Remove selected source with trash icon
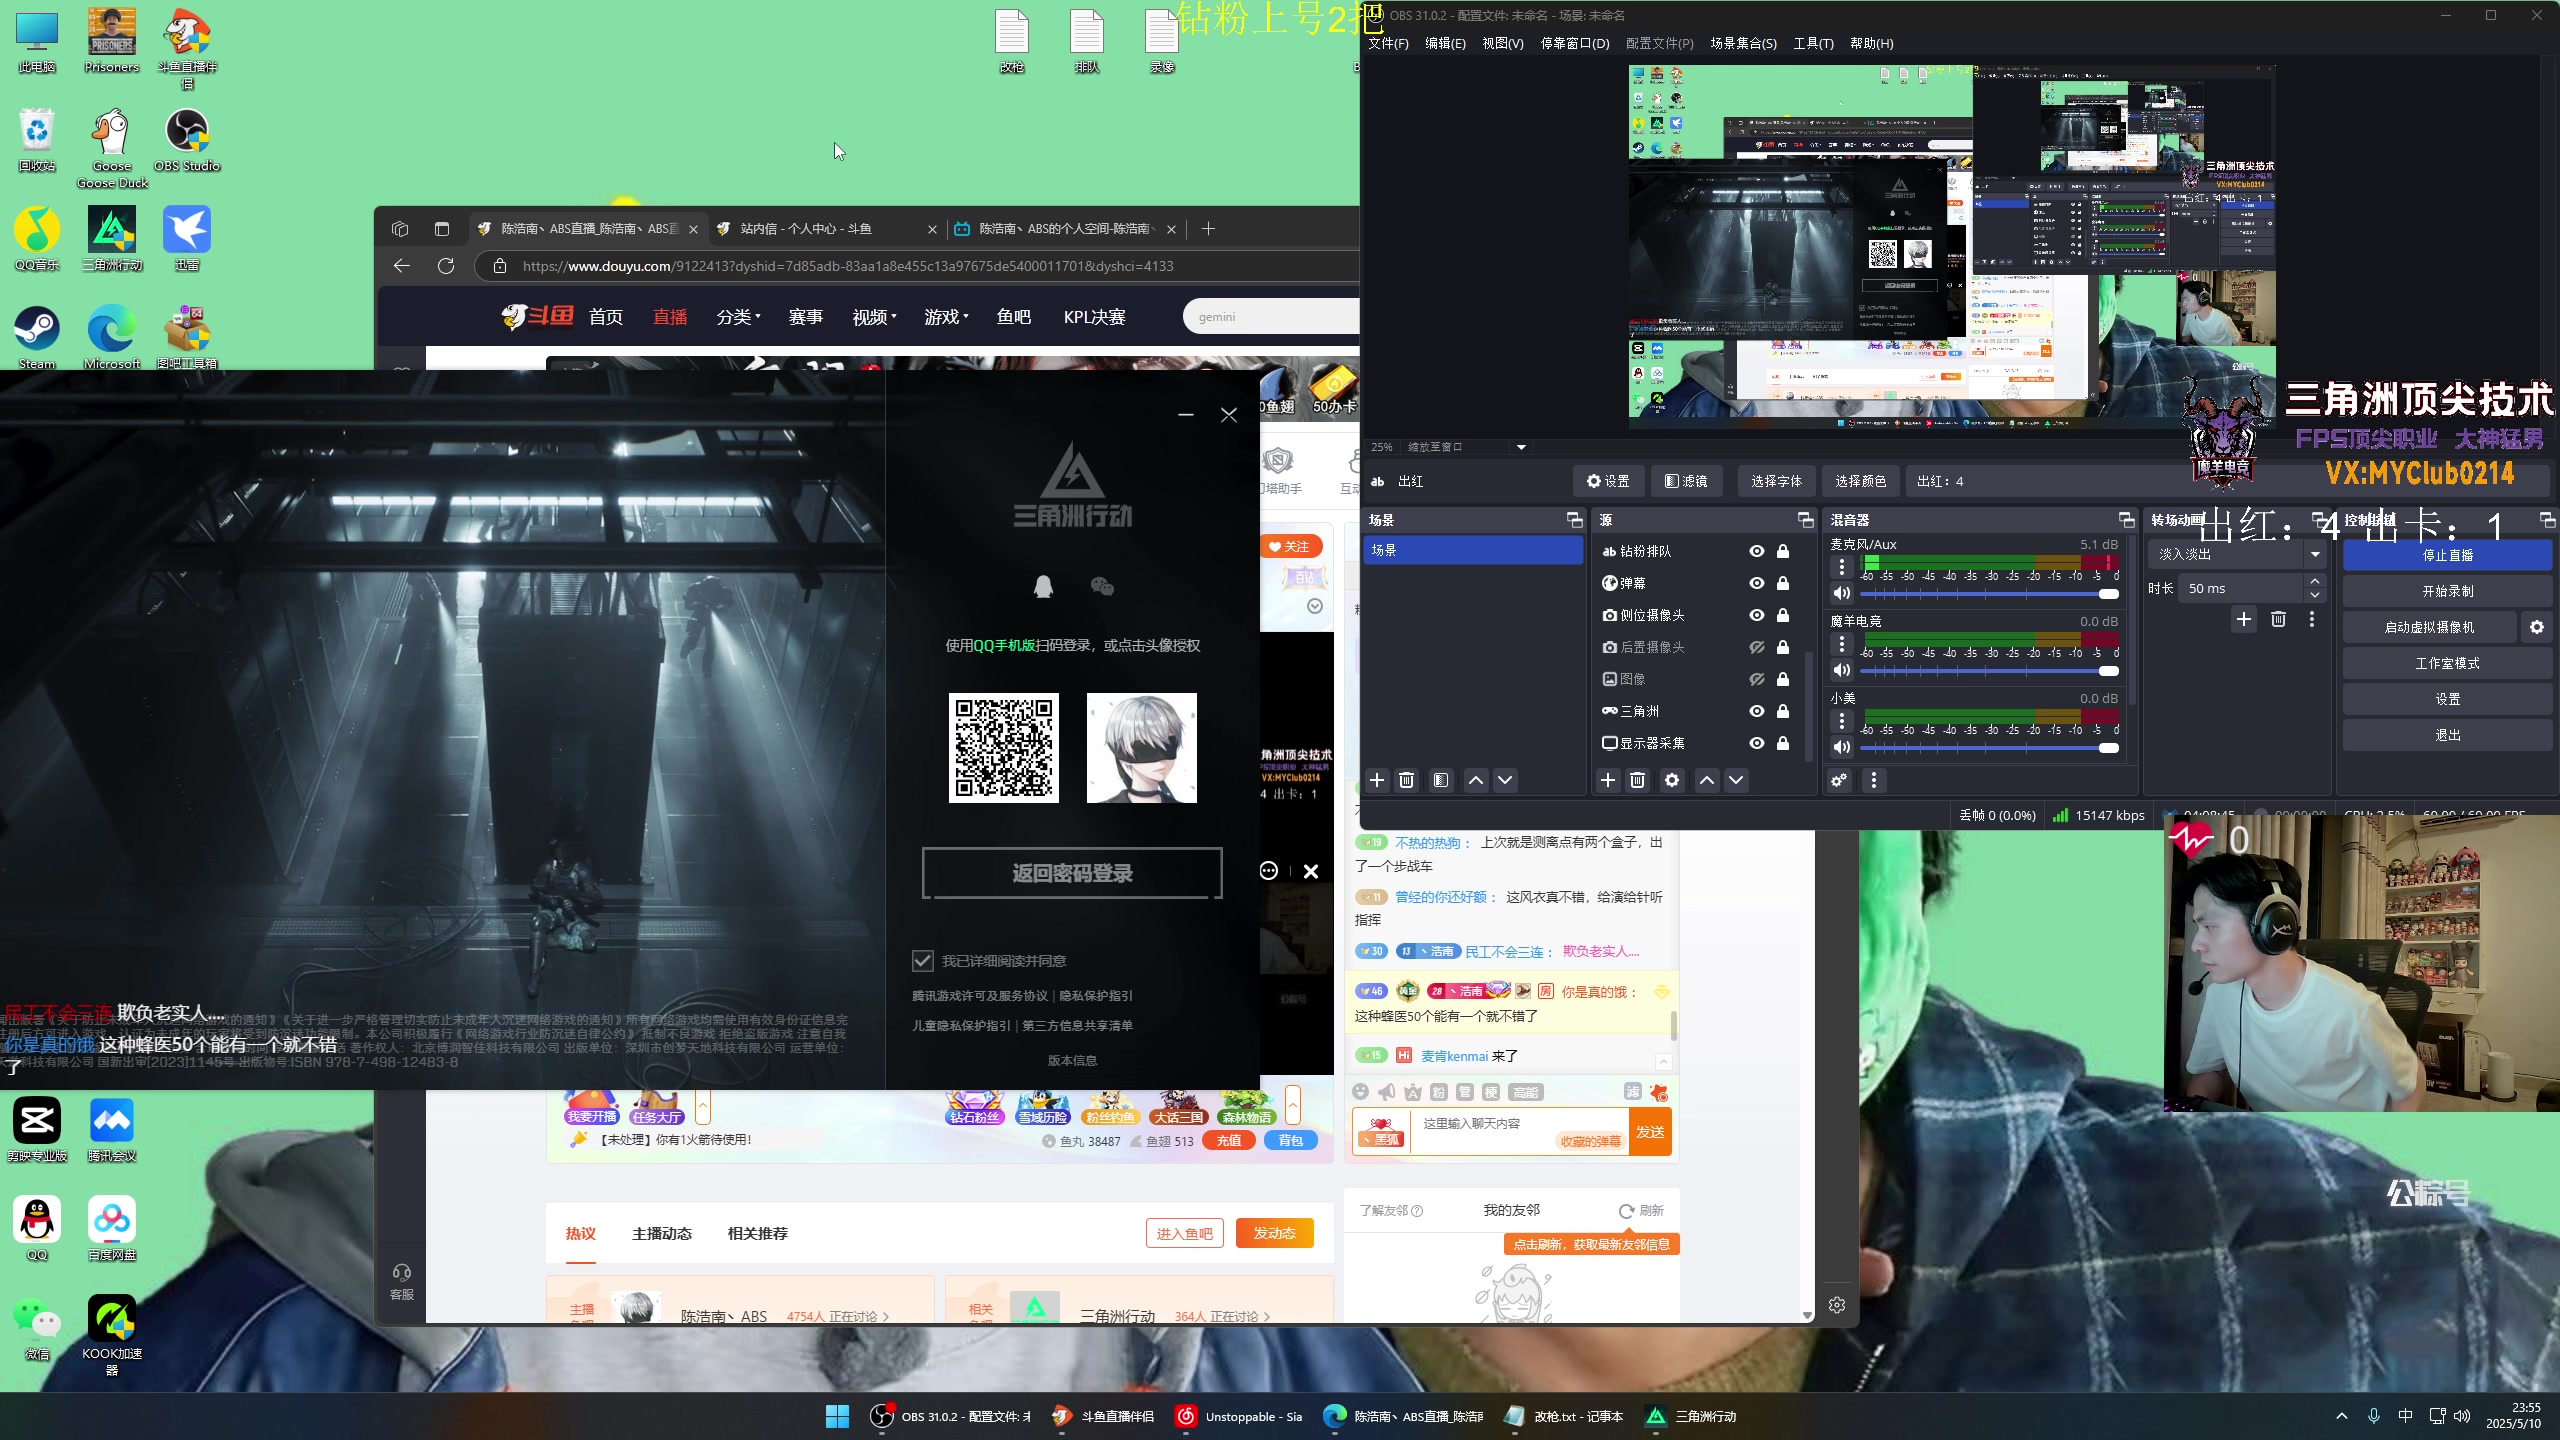The width and height of the screenshot is (2560, 1440). point(1638,780)
